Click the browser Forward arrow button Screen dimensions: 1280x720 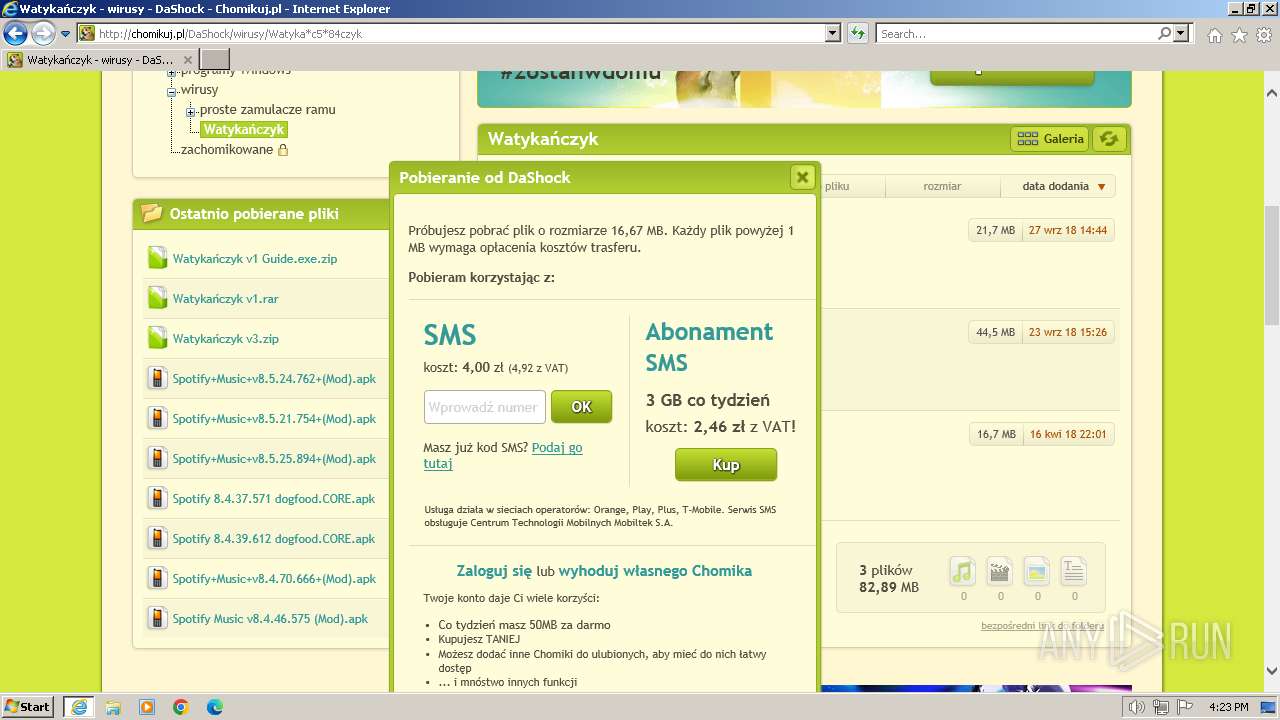(43, 33)
